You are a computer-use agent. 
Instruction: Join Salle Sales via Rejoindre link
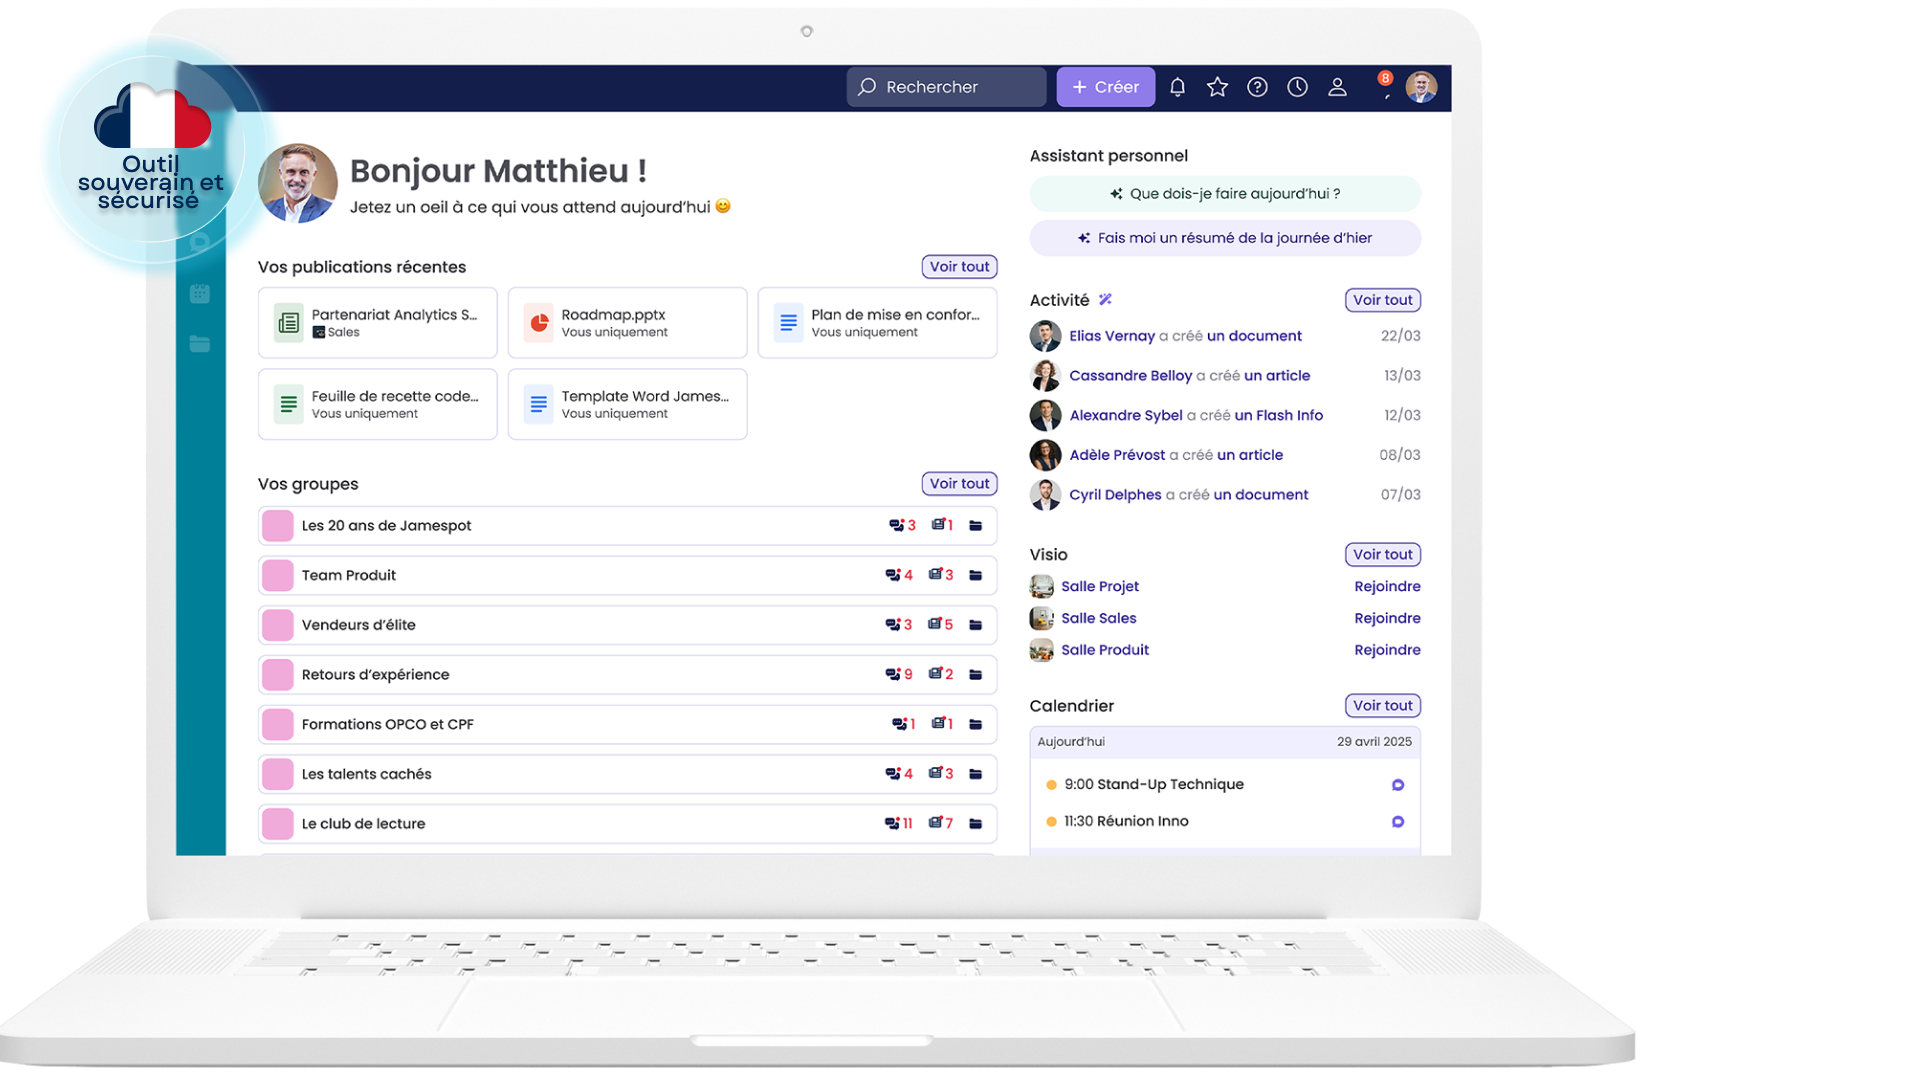coord(1386,618)
